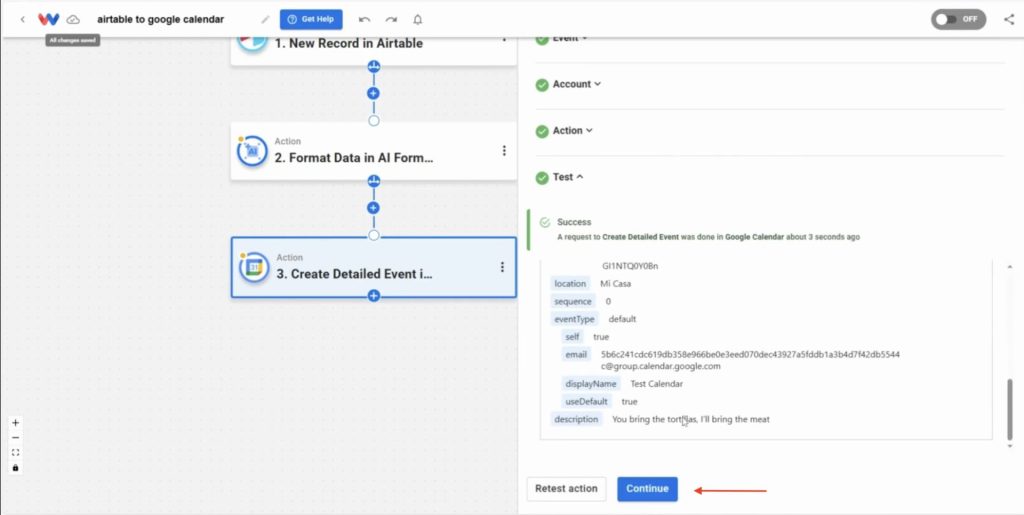The height and width of the screenshot is (515, 1024).
Task: Check the cloud save status icon
Action: tap(73, 20)
